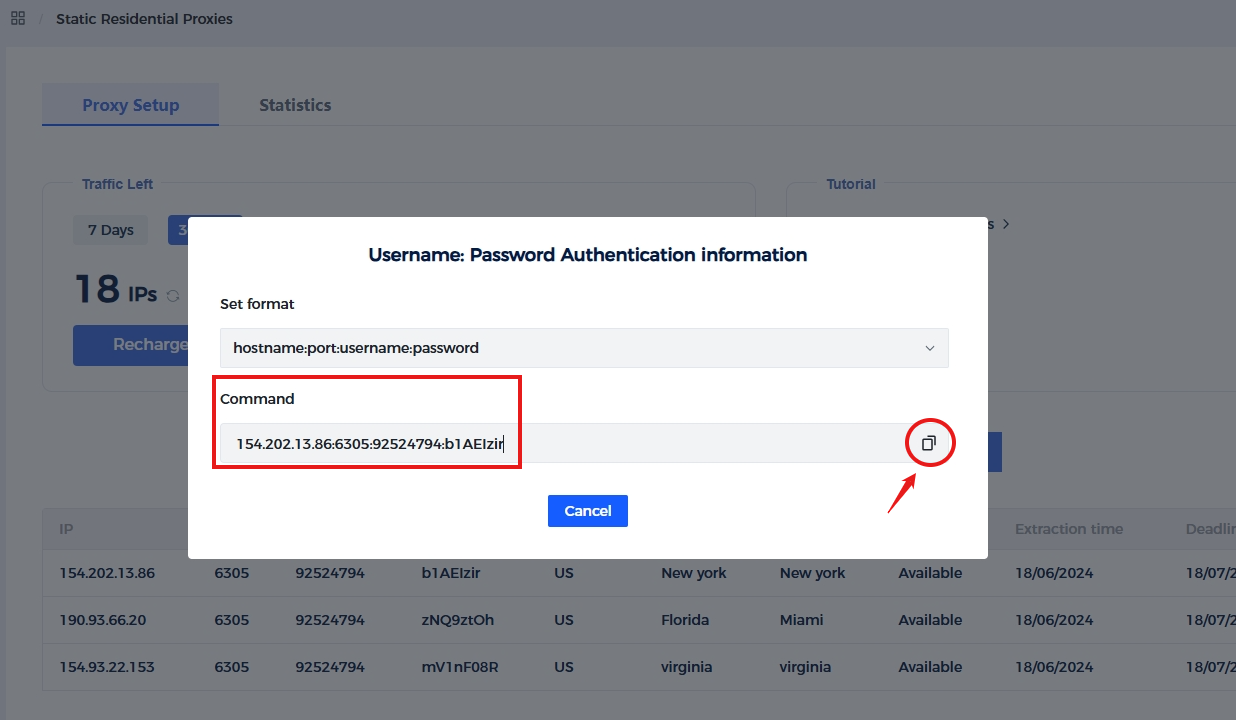
Task: Click the Extraction time column header
Action: [x=1068, y=529]
